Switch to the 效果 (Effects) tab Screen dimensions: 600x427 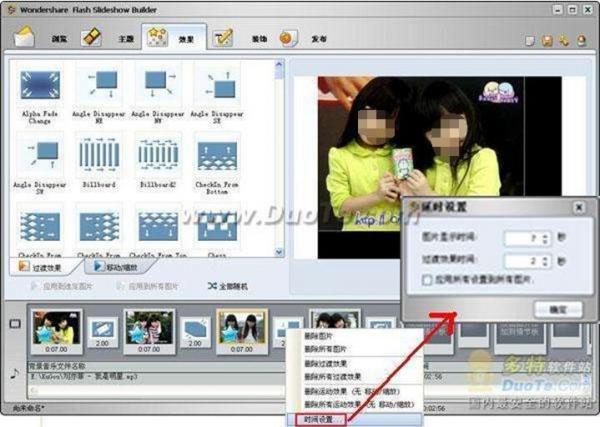click(x=174, y=38)
